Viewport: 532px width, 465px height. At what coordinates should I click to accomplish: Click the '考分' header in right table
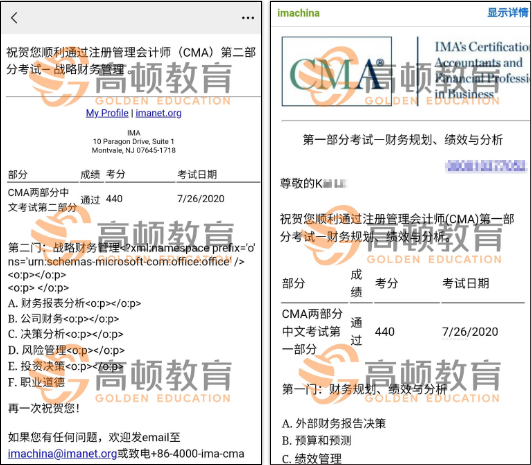click(x=386, y=283)
